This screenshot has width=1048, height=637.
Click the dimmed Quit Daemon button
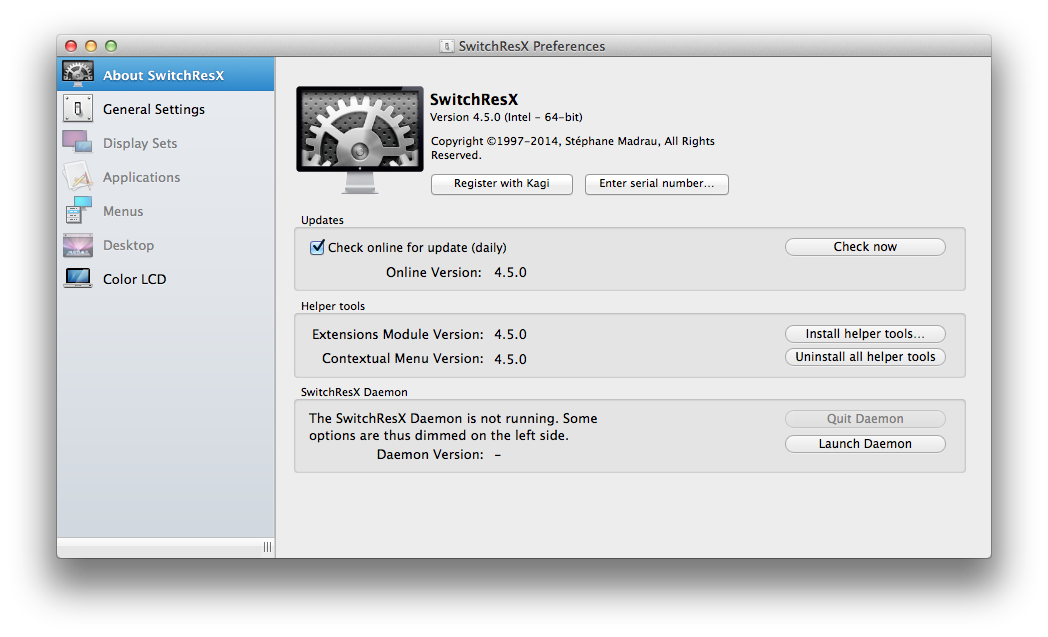click(865, 419)
